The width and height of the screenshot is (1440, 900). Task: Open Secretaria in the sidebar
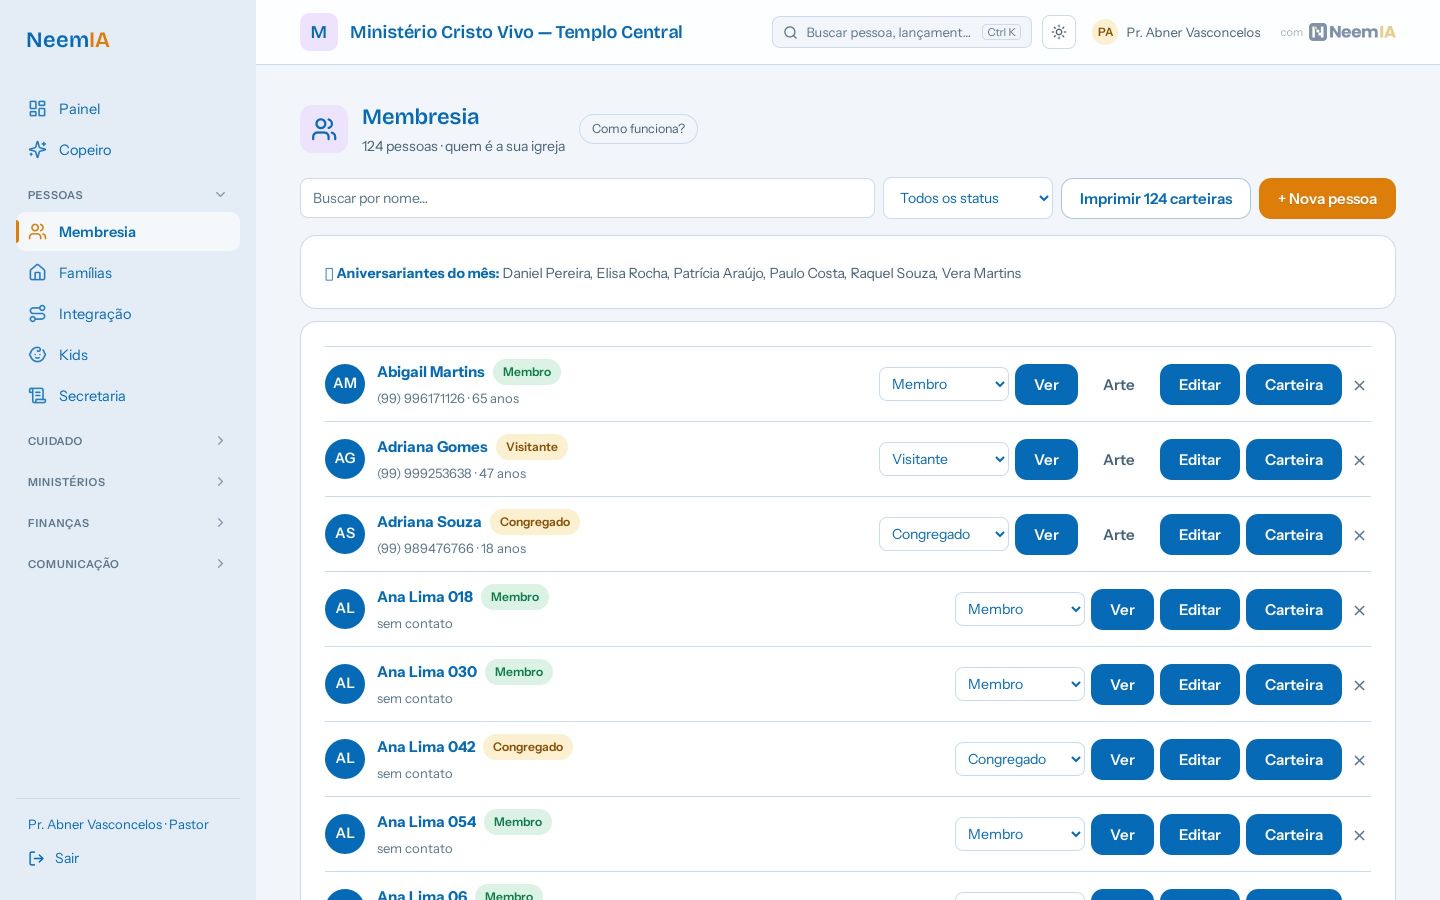coord(128,396)
